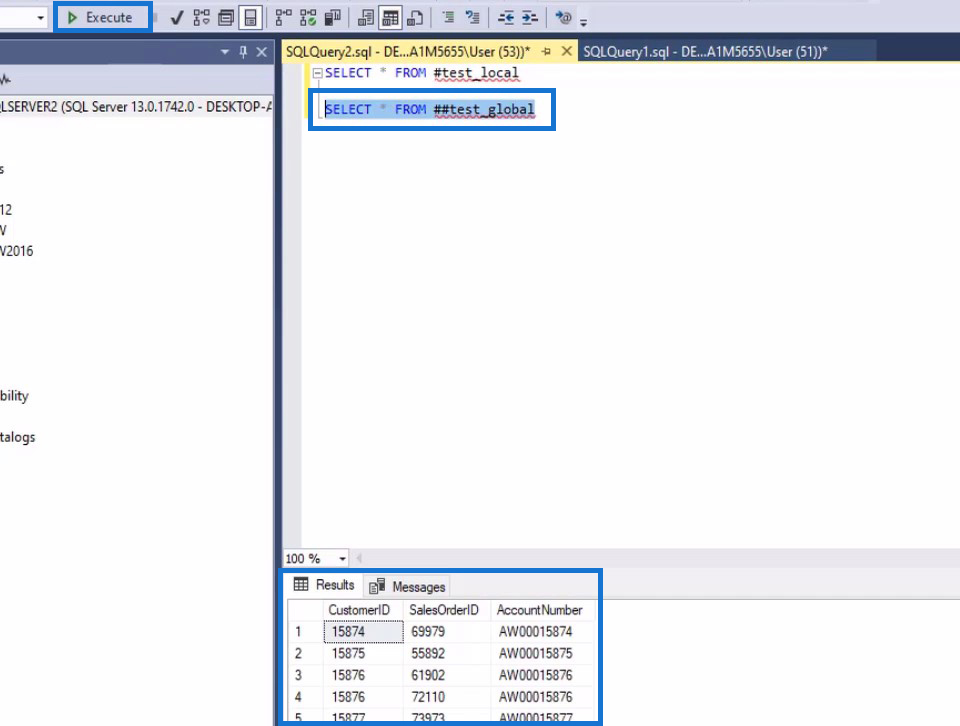Click the CustomerID cell 15874

(x=363, y=631)
